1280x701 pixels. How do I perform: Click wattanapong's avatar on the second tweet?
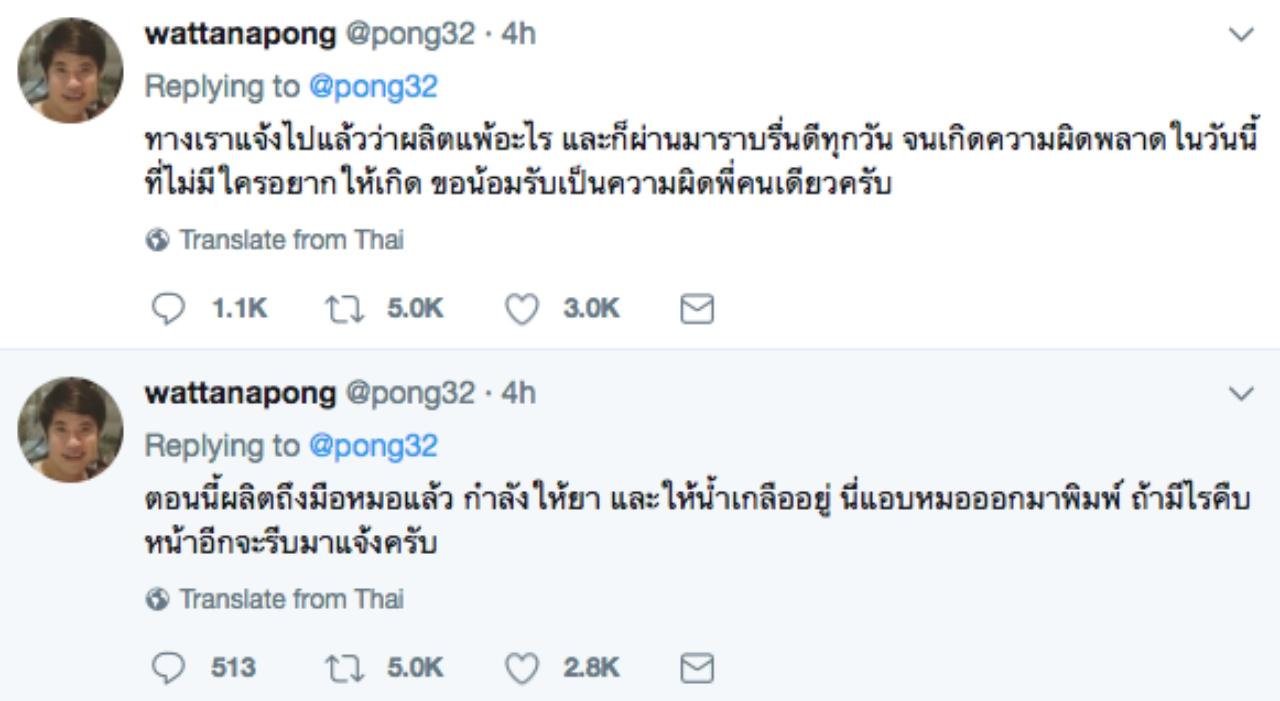[70, 429]
